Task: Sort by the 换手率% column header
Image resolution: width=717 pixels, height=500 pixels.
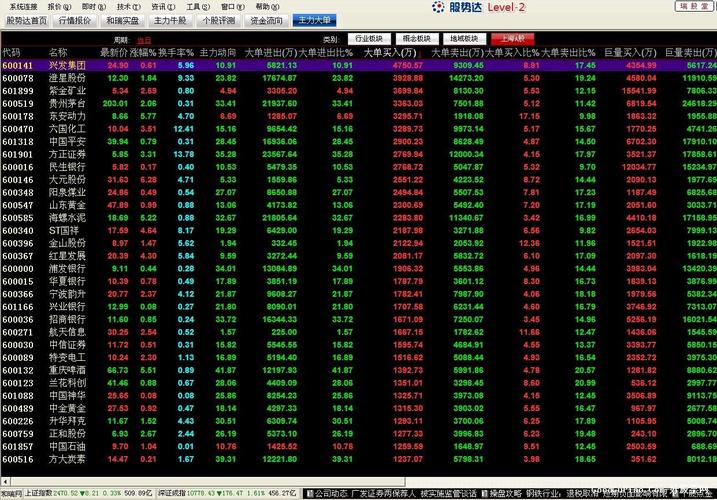Action: (x=176, y=53)
